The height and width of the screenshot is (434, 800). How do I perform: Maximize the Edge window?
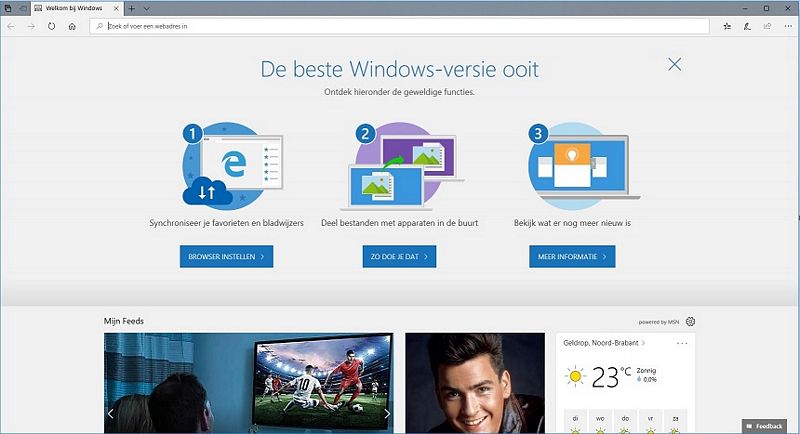[766, 8]
